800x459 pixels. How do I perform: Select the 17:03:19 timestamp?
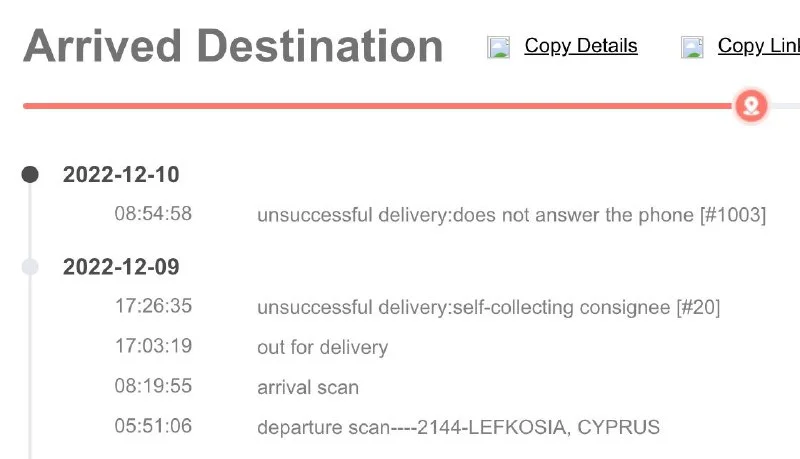click(153, 347)
